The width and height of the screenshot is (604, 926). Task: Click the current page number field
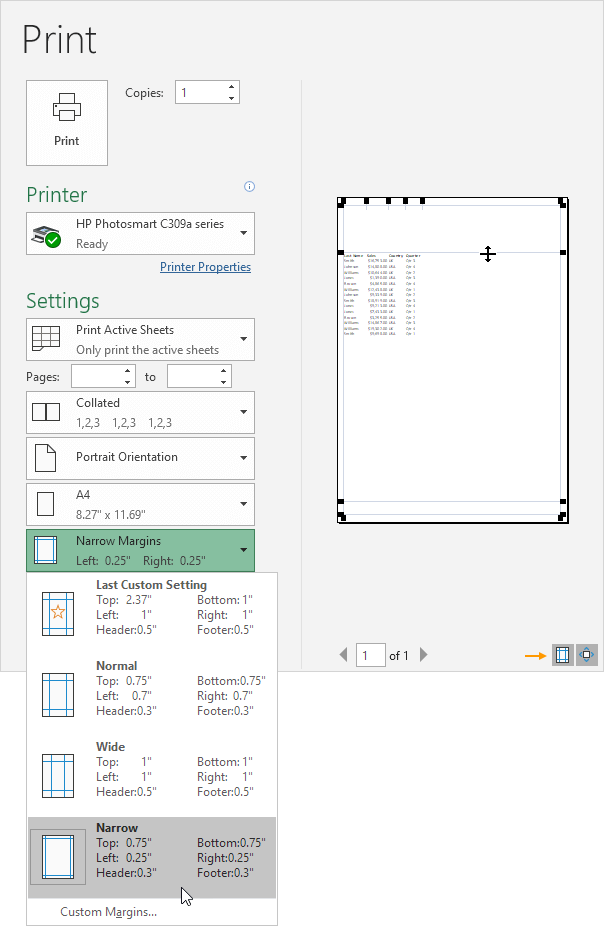coord(371,656)
